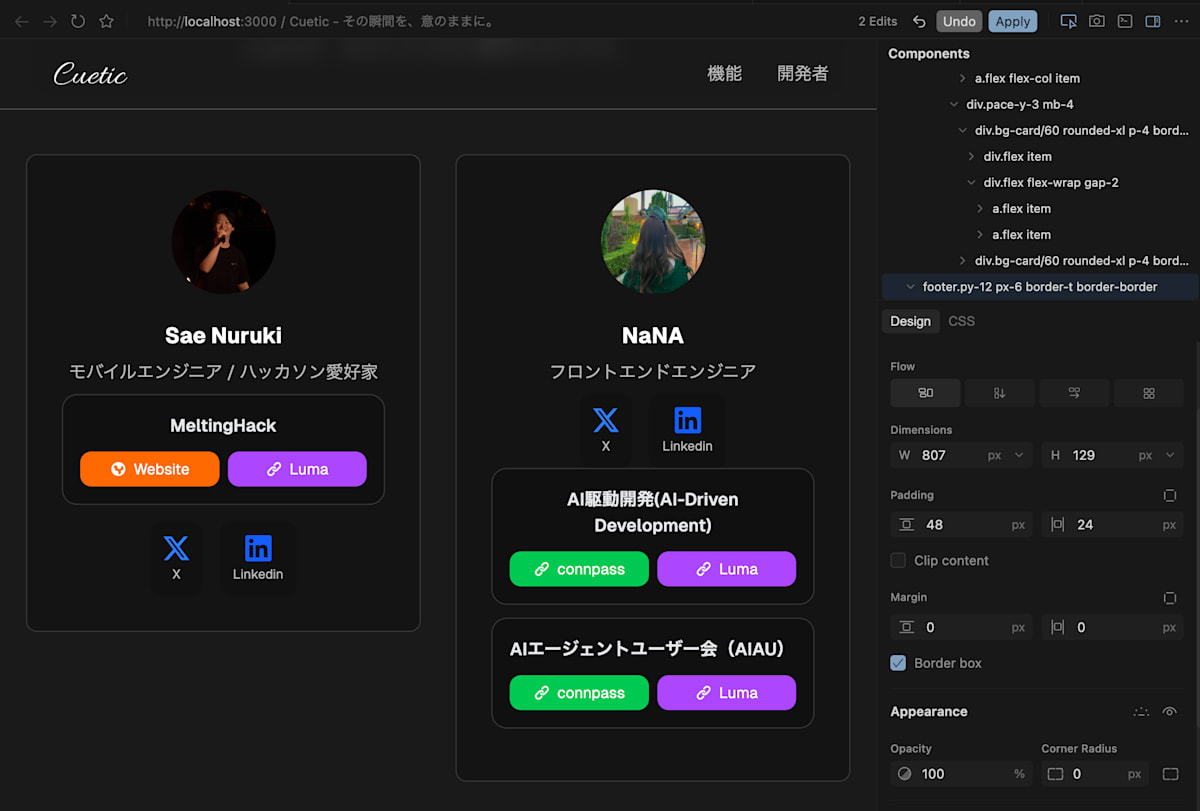Open Luma for AI駆動開発
The image size is (1200, 811).
point(726,569)
